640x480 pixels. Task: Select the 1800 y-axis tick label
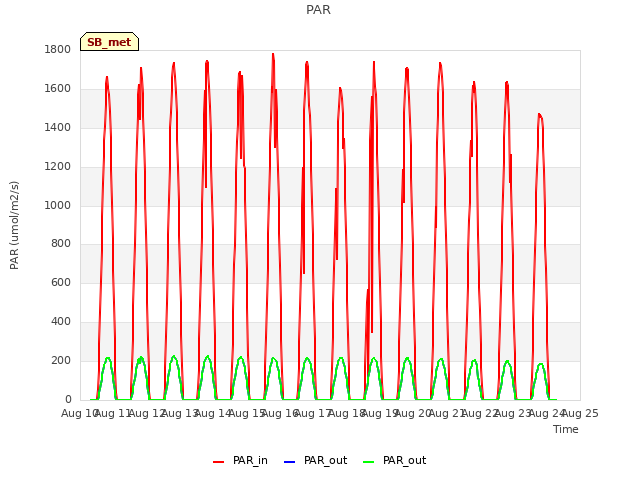pos(58,50)
